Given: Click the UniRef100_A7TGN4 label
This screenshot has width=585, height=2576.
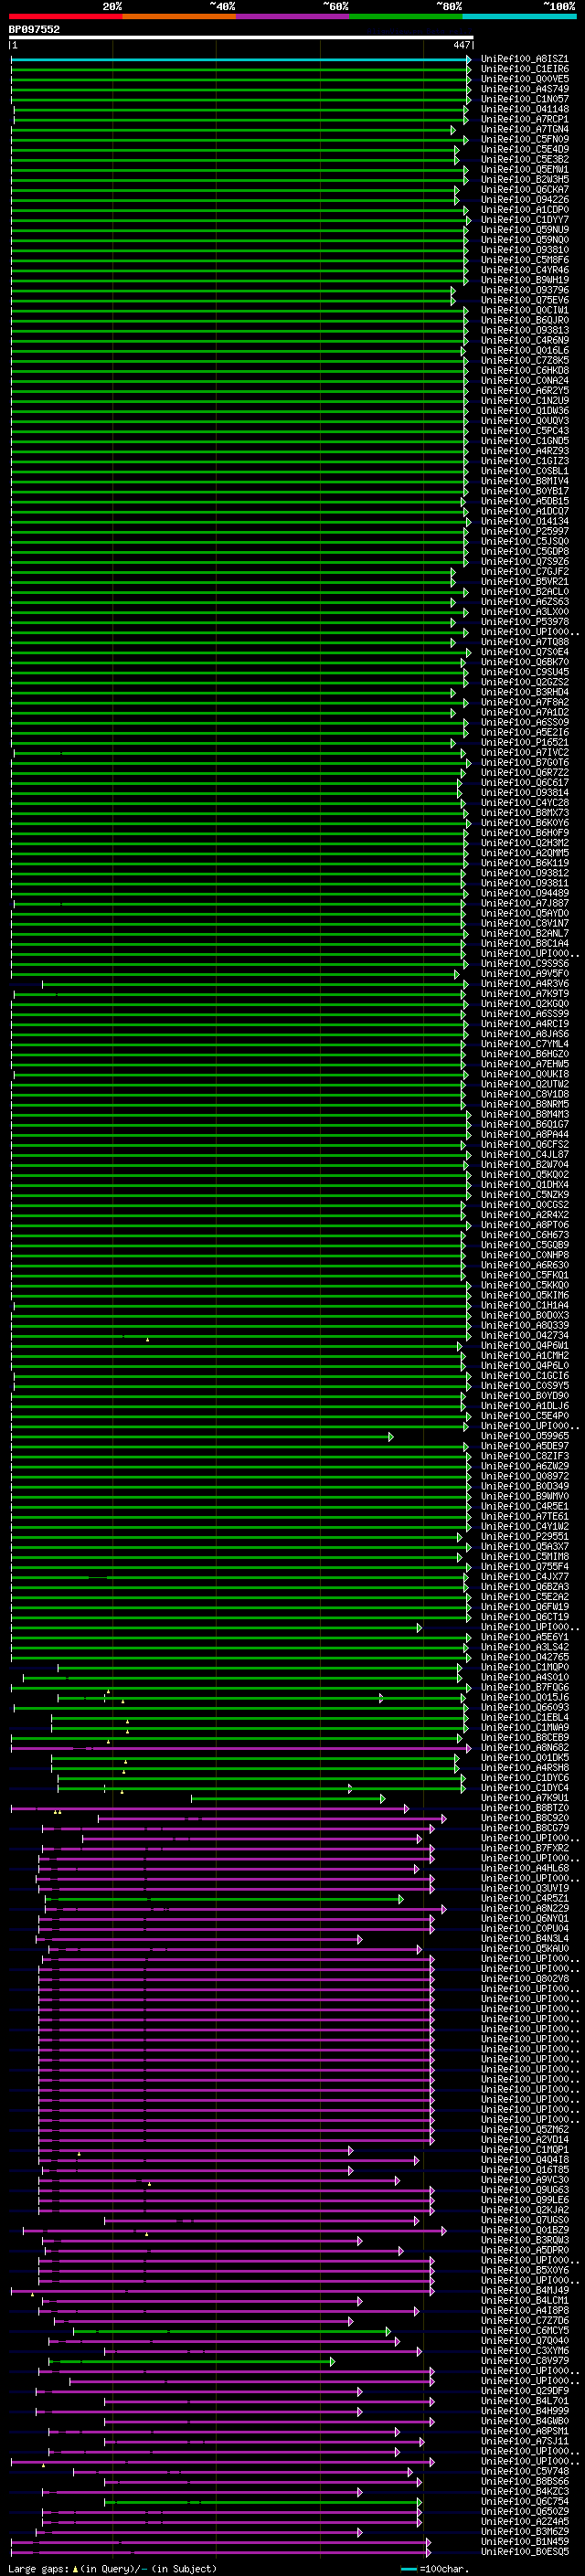Looking at the screenshot, I should click(525, 129).
